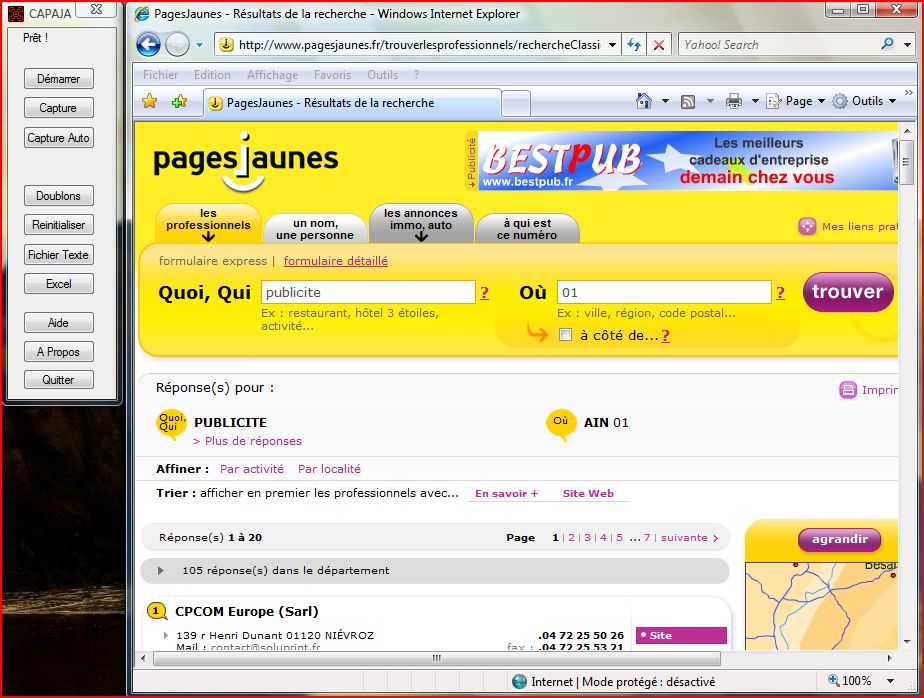Open the Fichier menu

(x=160, y=75)
